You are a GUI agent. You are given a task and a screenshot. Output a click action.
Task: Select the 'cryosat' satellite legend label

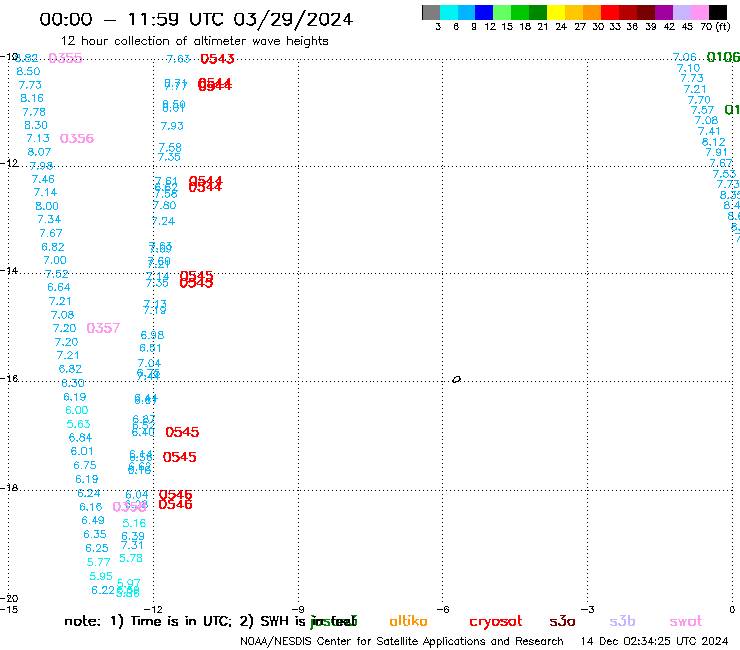coord(496,622)
